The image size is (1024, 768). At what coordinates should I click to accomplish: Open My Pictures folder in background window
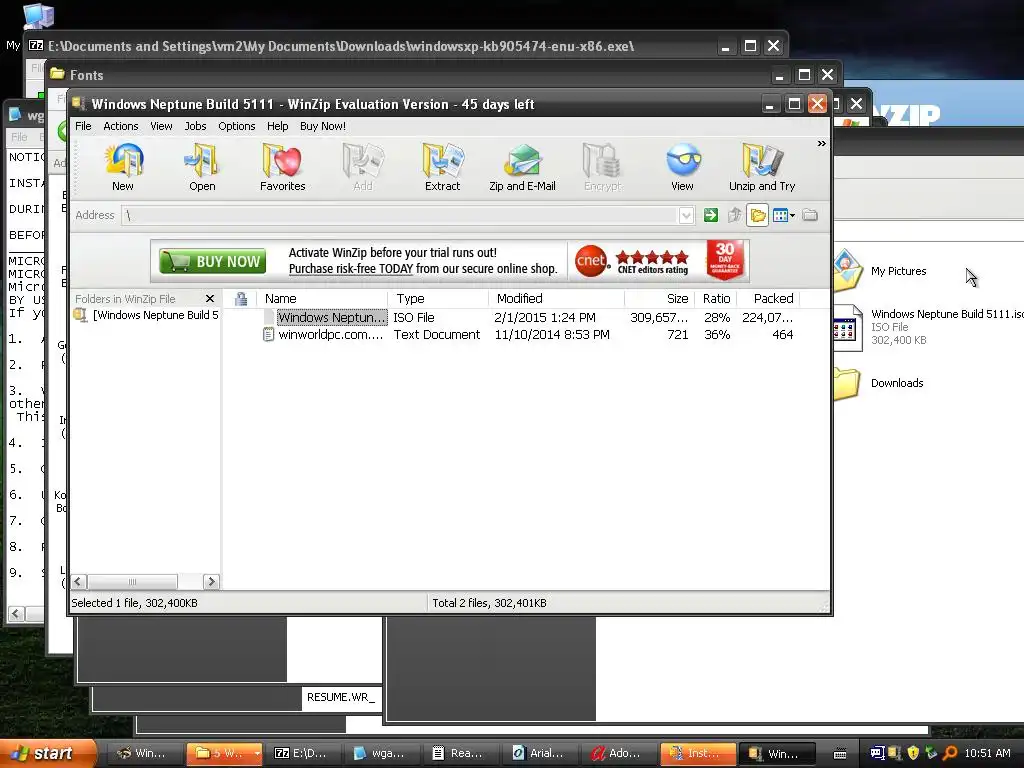[880, 270]
